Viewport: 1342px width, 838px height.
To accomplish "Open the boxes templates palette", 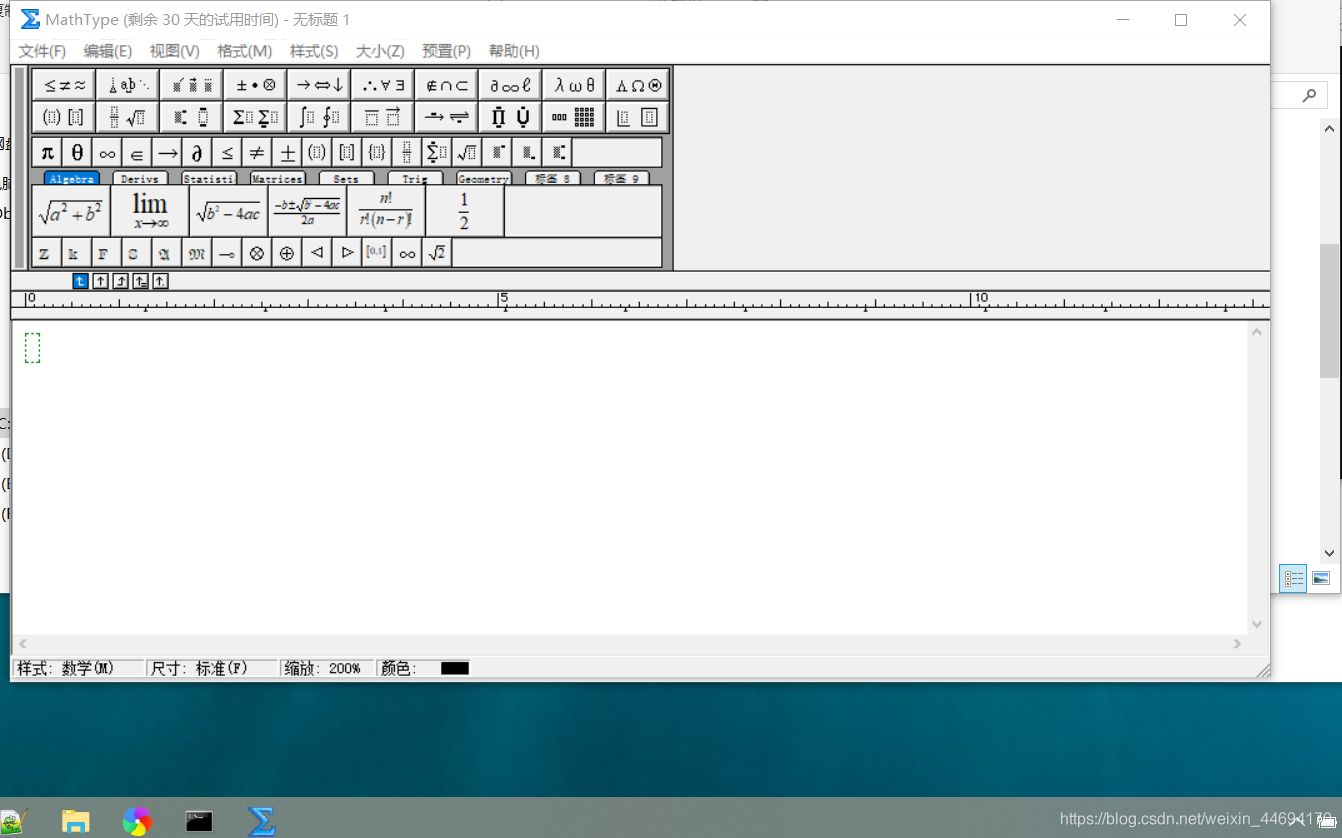I will tap(638, 117).
